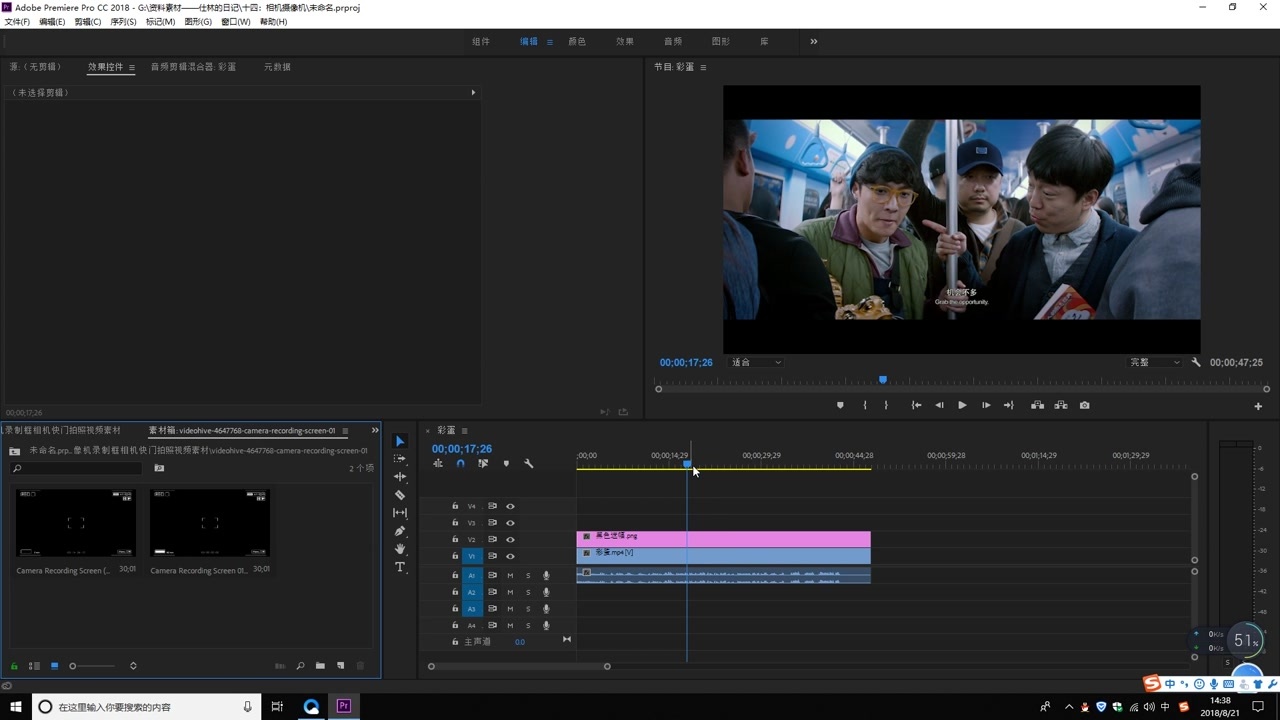Go to In point in Program monitor
Screen dimensions: 1280x720
pyautogui.click(x=916, y=405)
